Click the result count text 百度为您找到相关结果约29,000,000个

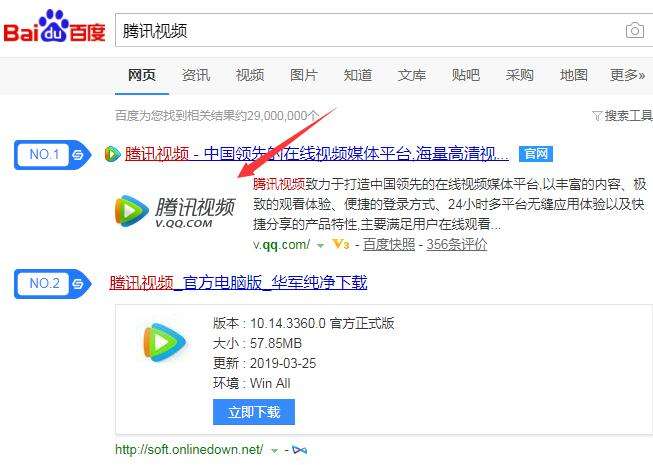217,116
